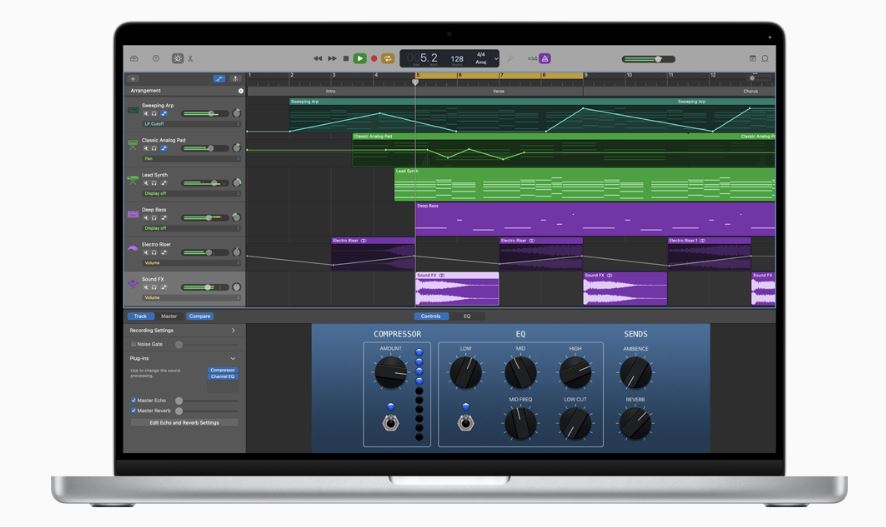Flip the Compressor on/off switch

(390, 423)
